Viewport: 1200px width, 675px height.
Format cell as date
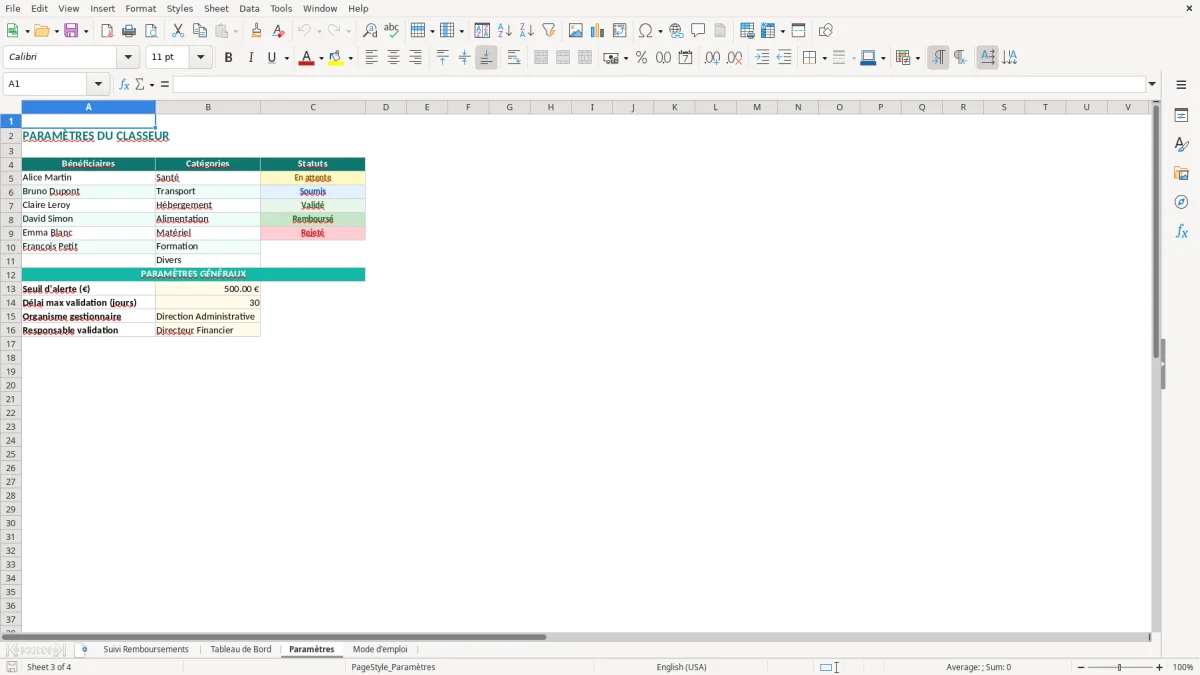[x=685, y=58]
